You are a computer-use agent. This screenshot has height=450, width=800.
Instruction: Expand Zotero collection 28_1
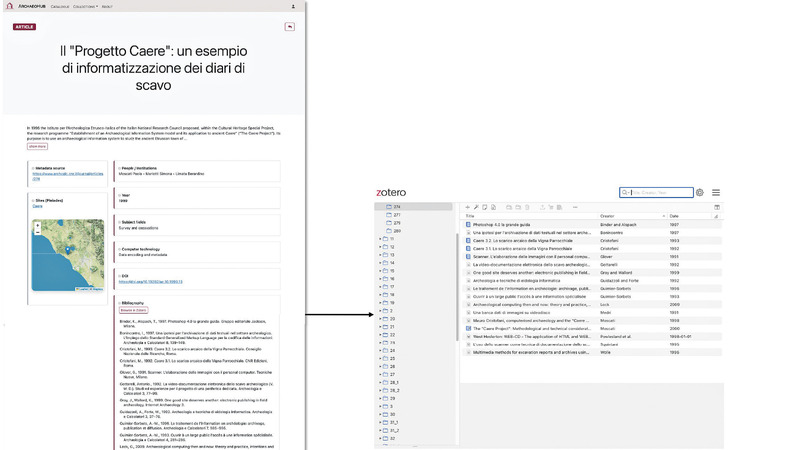(x=380, y=383)
